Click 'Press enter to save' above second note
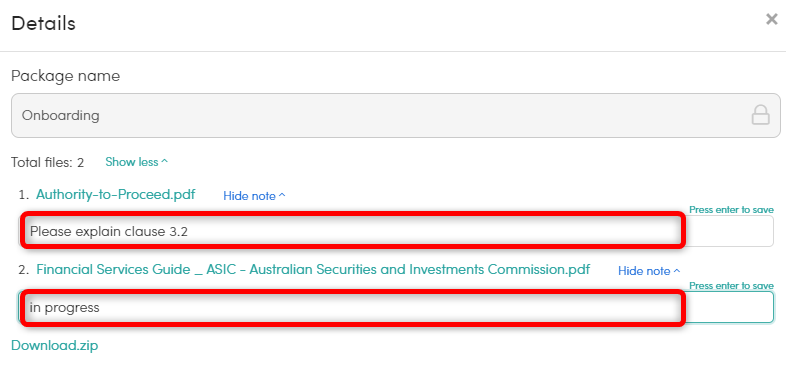Screen dimensions: 786x368 click(x=731, y=285)
